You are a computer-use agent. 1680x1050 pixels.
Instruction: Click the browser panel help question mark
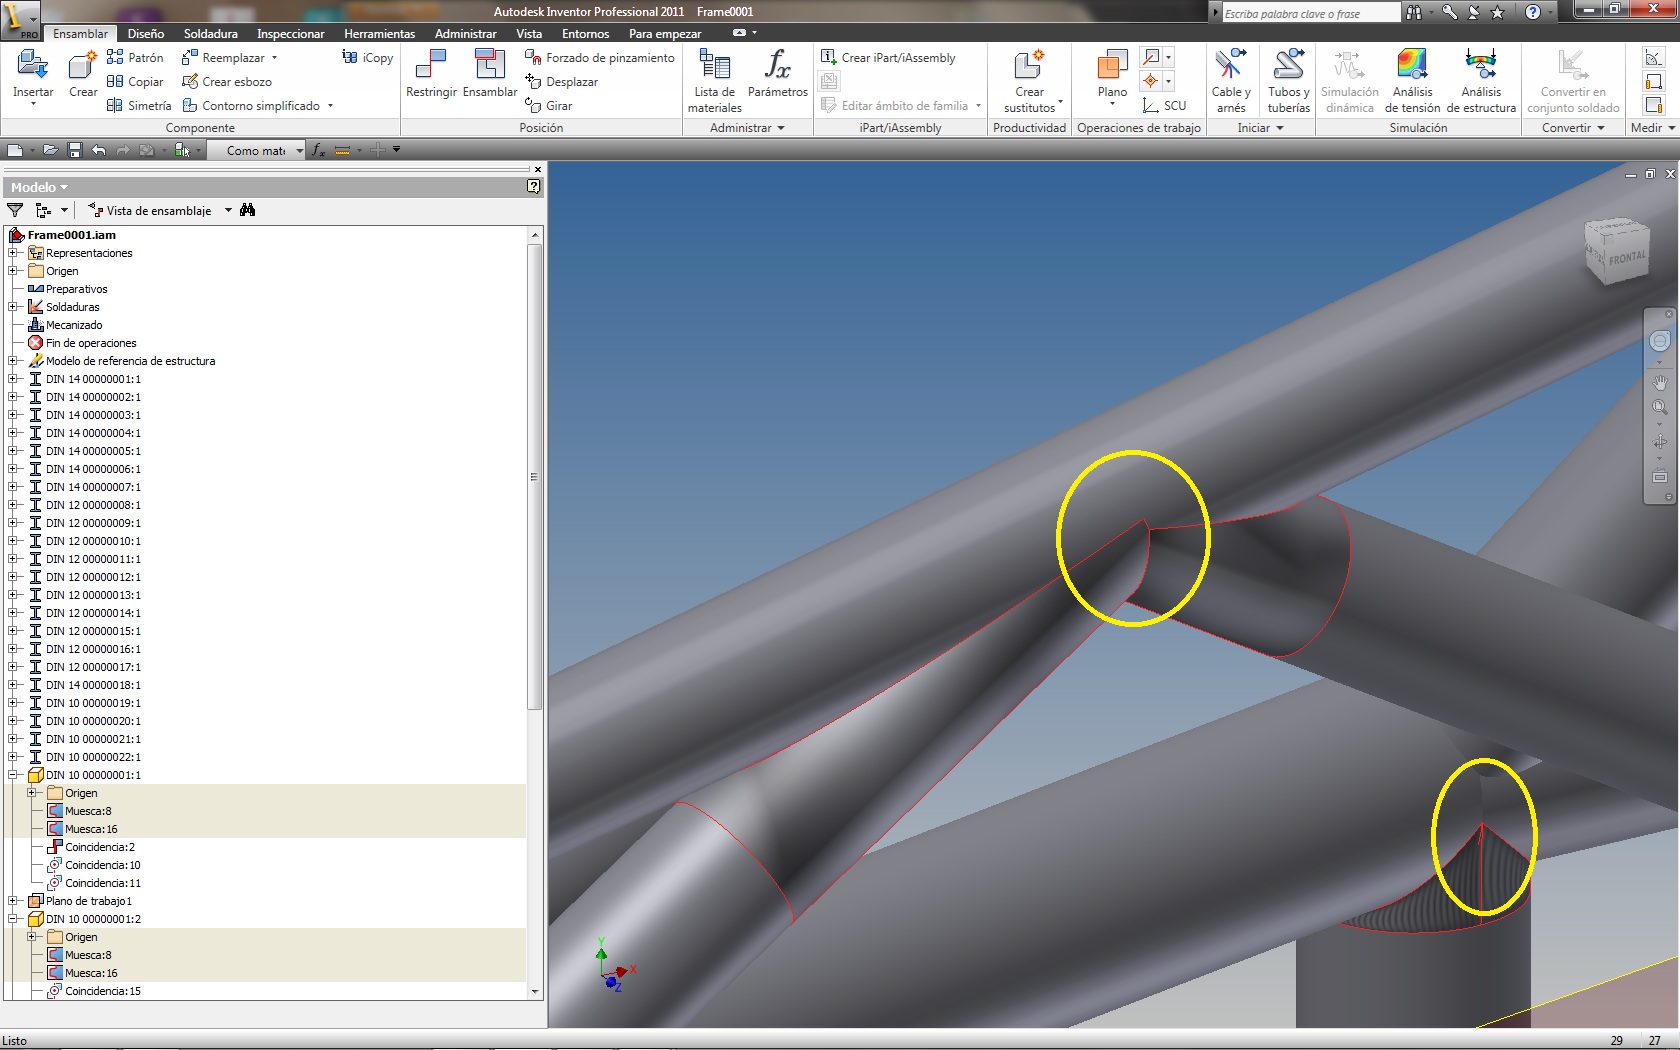tap(534, 187)
